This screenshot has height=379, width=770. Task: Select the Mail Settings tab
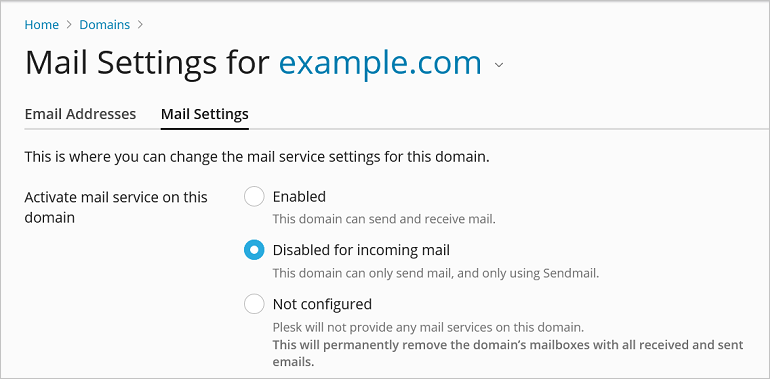click(x=205, y=114)
